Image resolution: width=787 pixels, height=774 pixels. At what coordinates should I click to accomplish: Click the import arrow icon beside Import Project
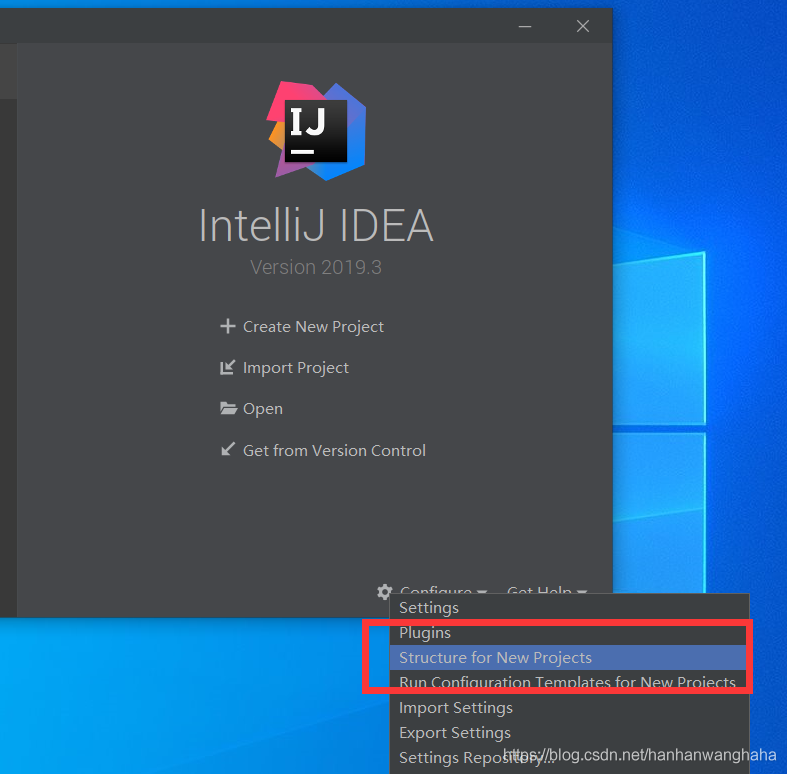click(x=227, y=367)
